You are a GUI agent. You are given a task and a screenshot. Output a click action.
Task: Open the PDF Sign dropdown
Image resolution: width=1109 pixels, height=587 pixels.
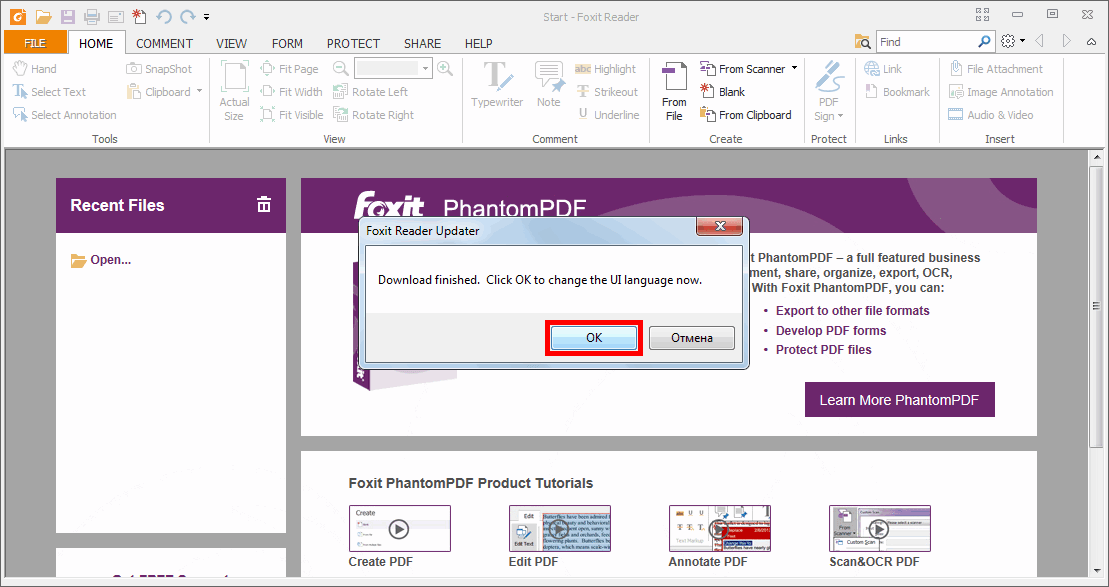[828, 91]
